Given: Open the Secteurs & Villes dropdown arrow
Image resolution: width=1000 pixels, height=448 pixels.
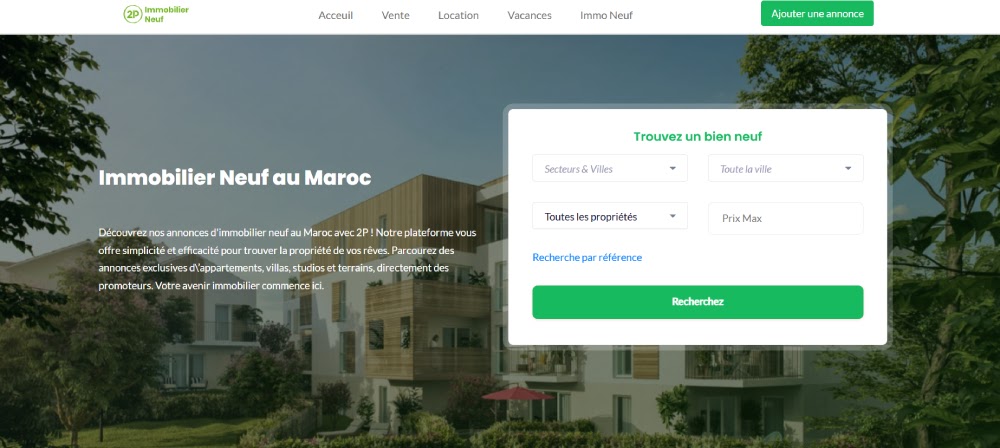Looking at the screenshot, I should pyautogui.click(x=672, y=168).
